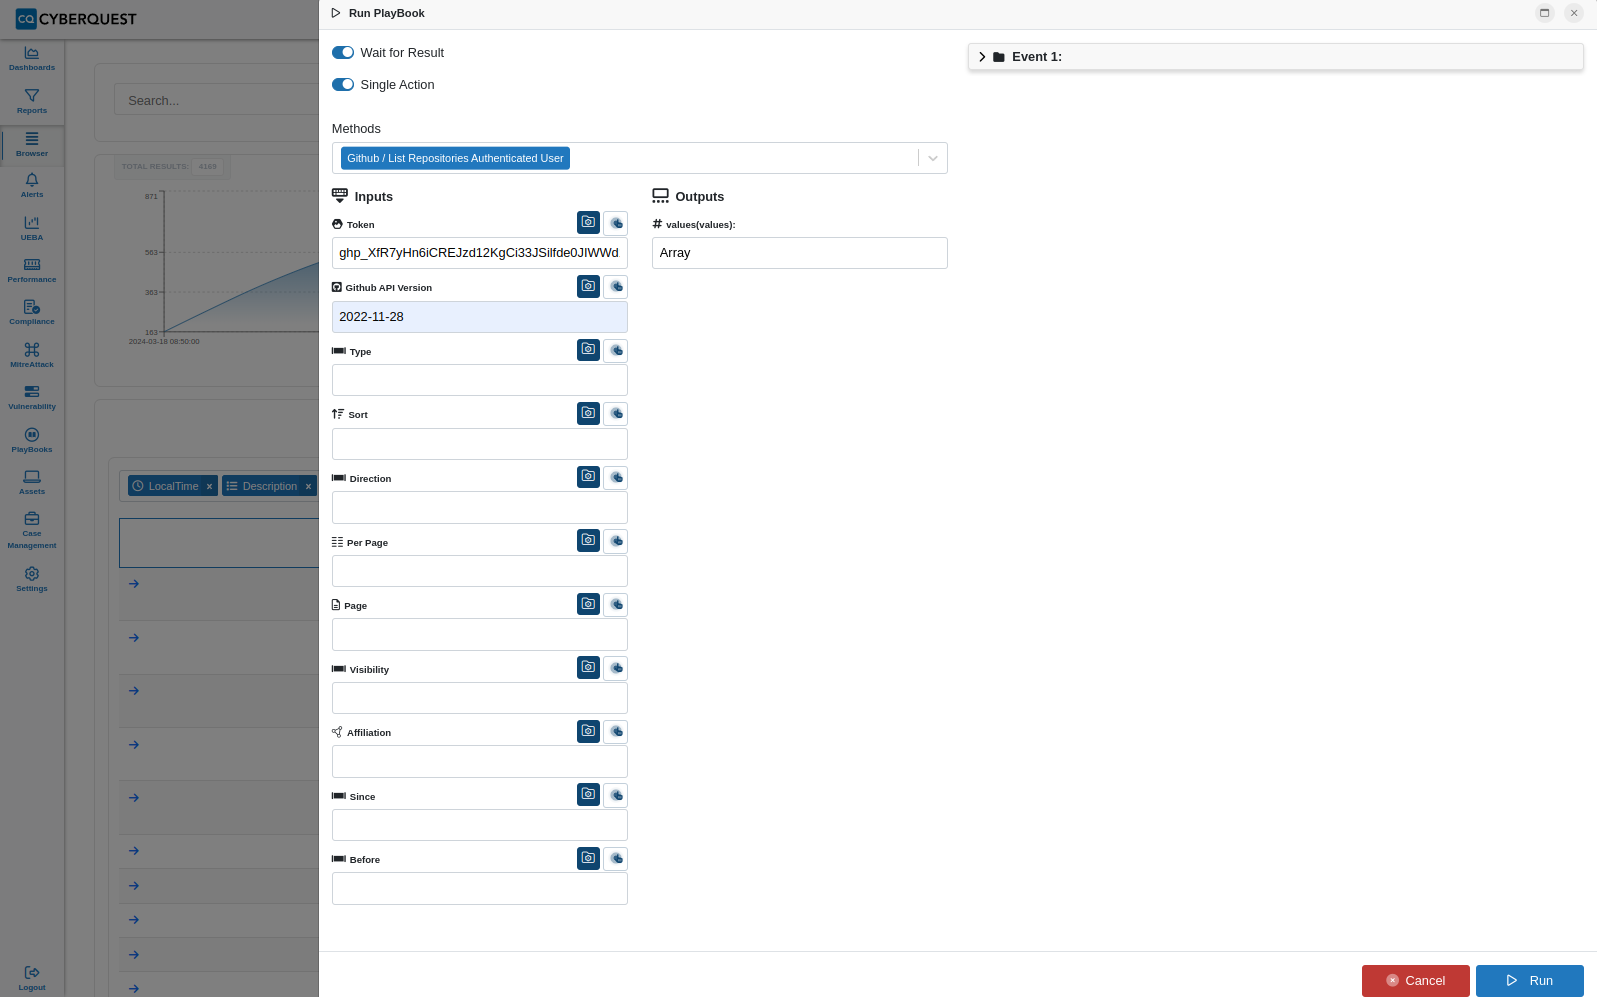The height and width of the screenshot is (997, 1597).
Task: Click light pie-chart icon beside Github API Version
Action: [x=616, y=286]
